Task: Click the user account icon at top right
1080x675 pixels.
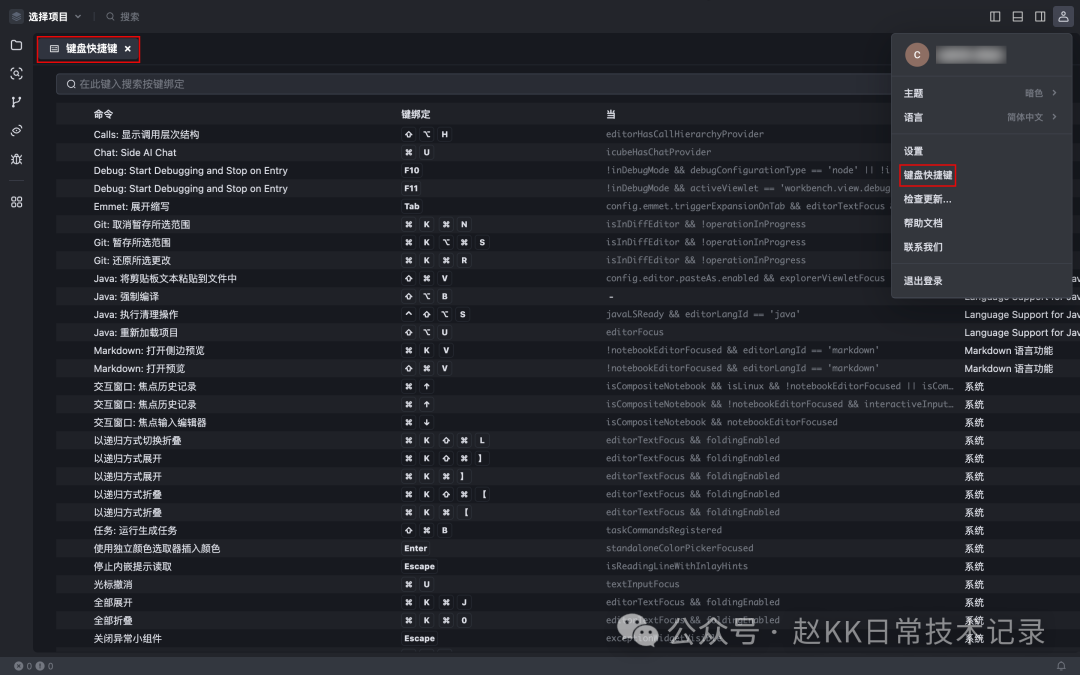Action: pos(1063,16)
